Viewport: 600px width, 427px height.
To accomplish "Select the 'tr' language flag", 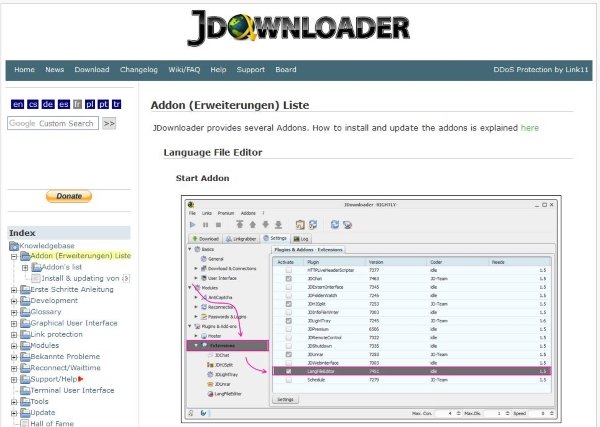I will pos(117,104).
